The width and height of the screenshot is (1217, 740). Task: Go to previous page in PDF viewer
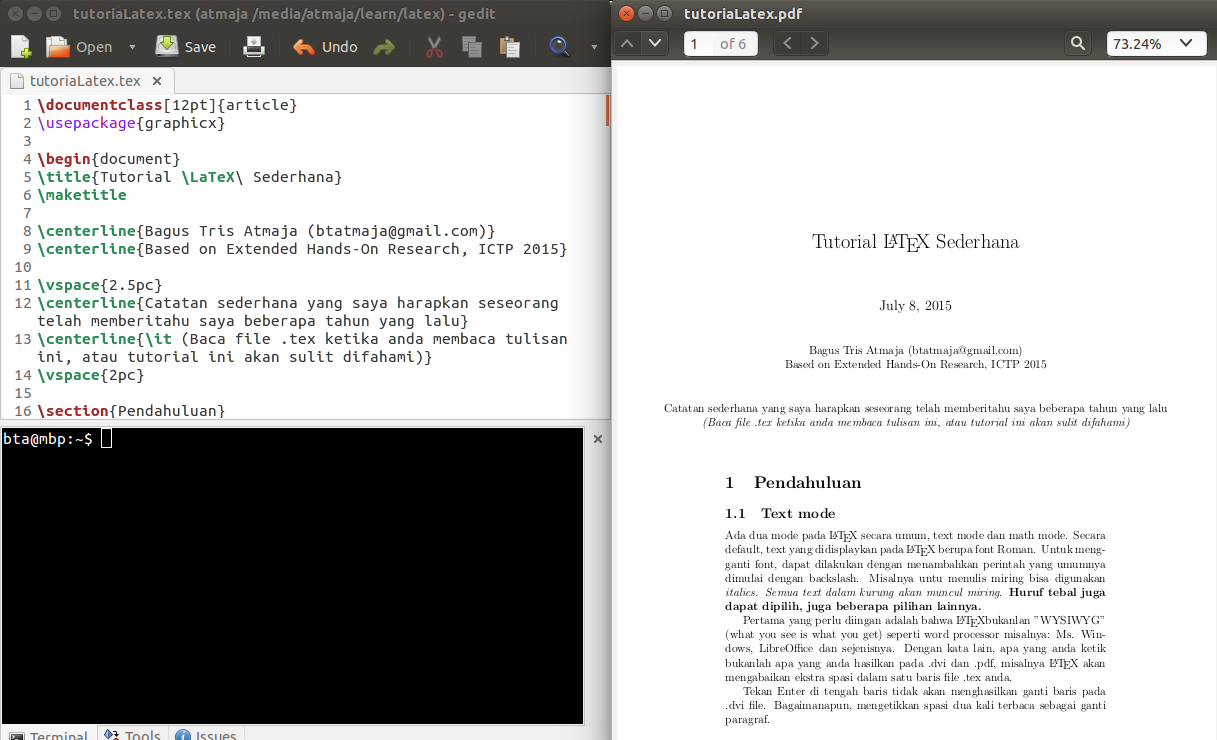pos(628,43)
